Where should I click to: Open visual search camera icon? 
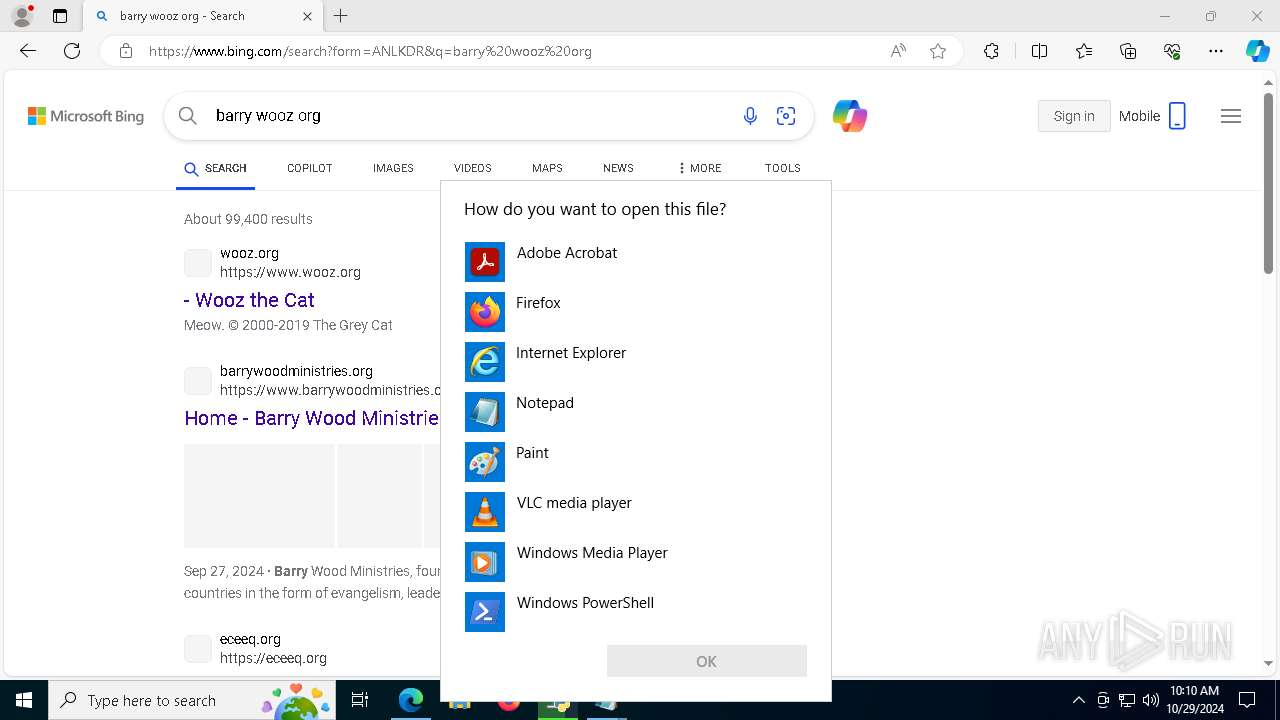[786, 116]
